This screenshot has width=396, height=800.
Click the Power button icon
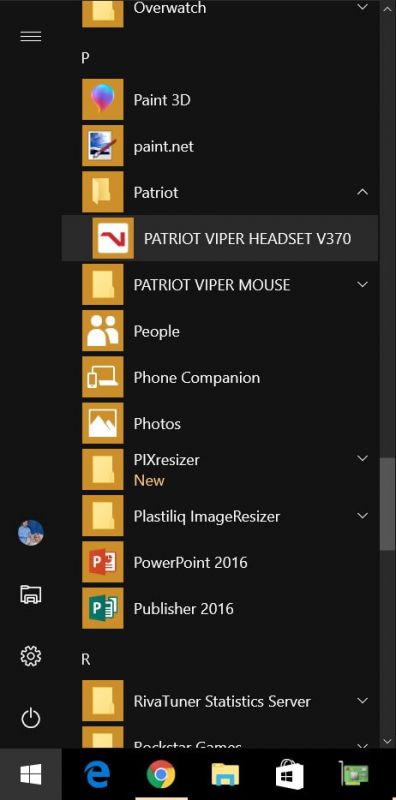(31, 719)
